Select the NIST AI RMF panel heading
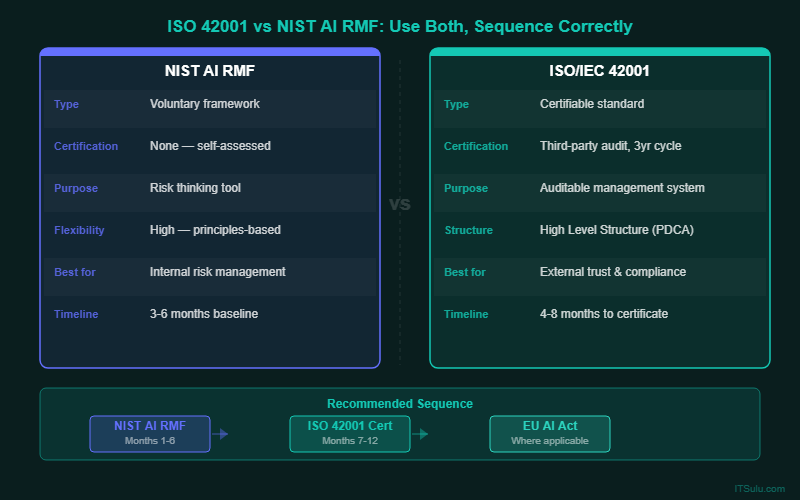This screenshot has height=500, width=800. tap(210, 70)
